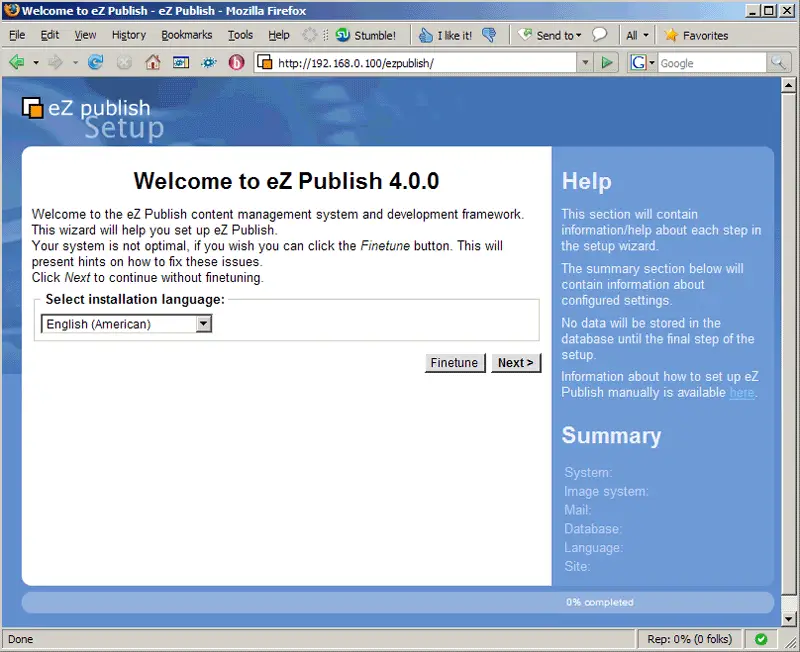Click the 'Language:' summary entry

593,547
